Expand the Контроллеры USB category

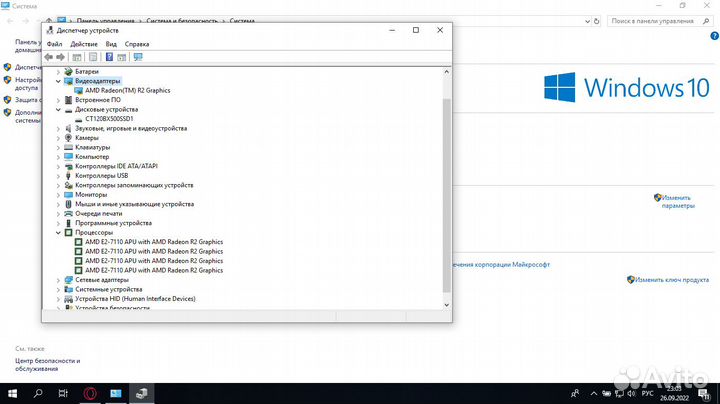point(57,176)
